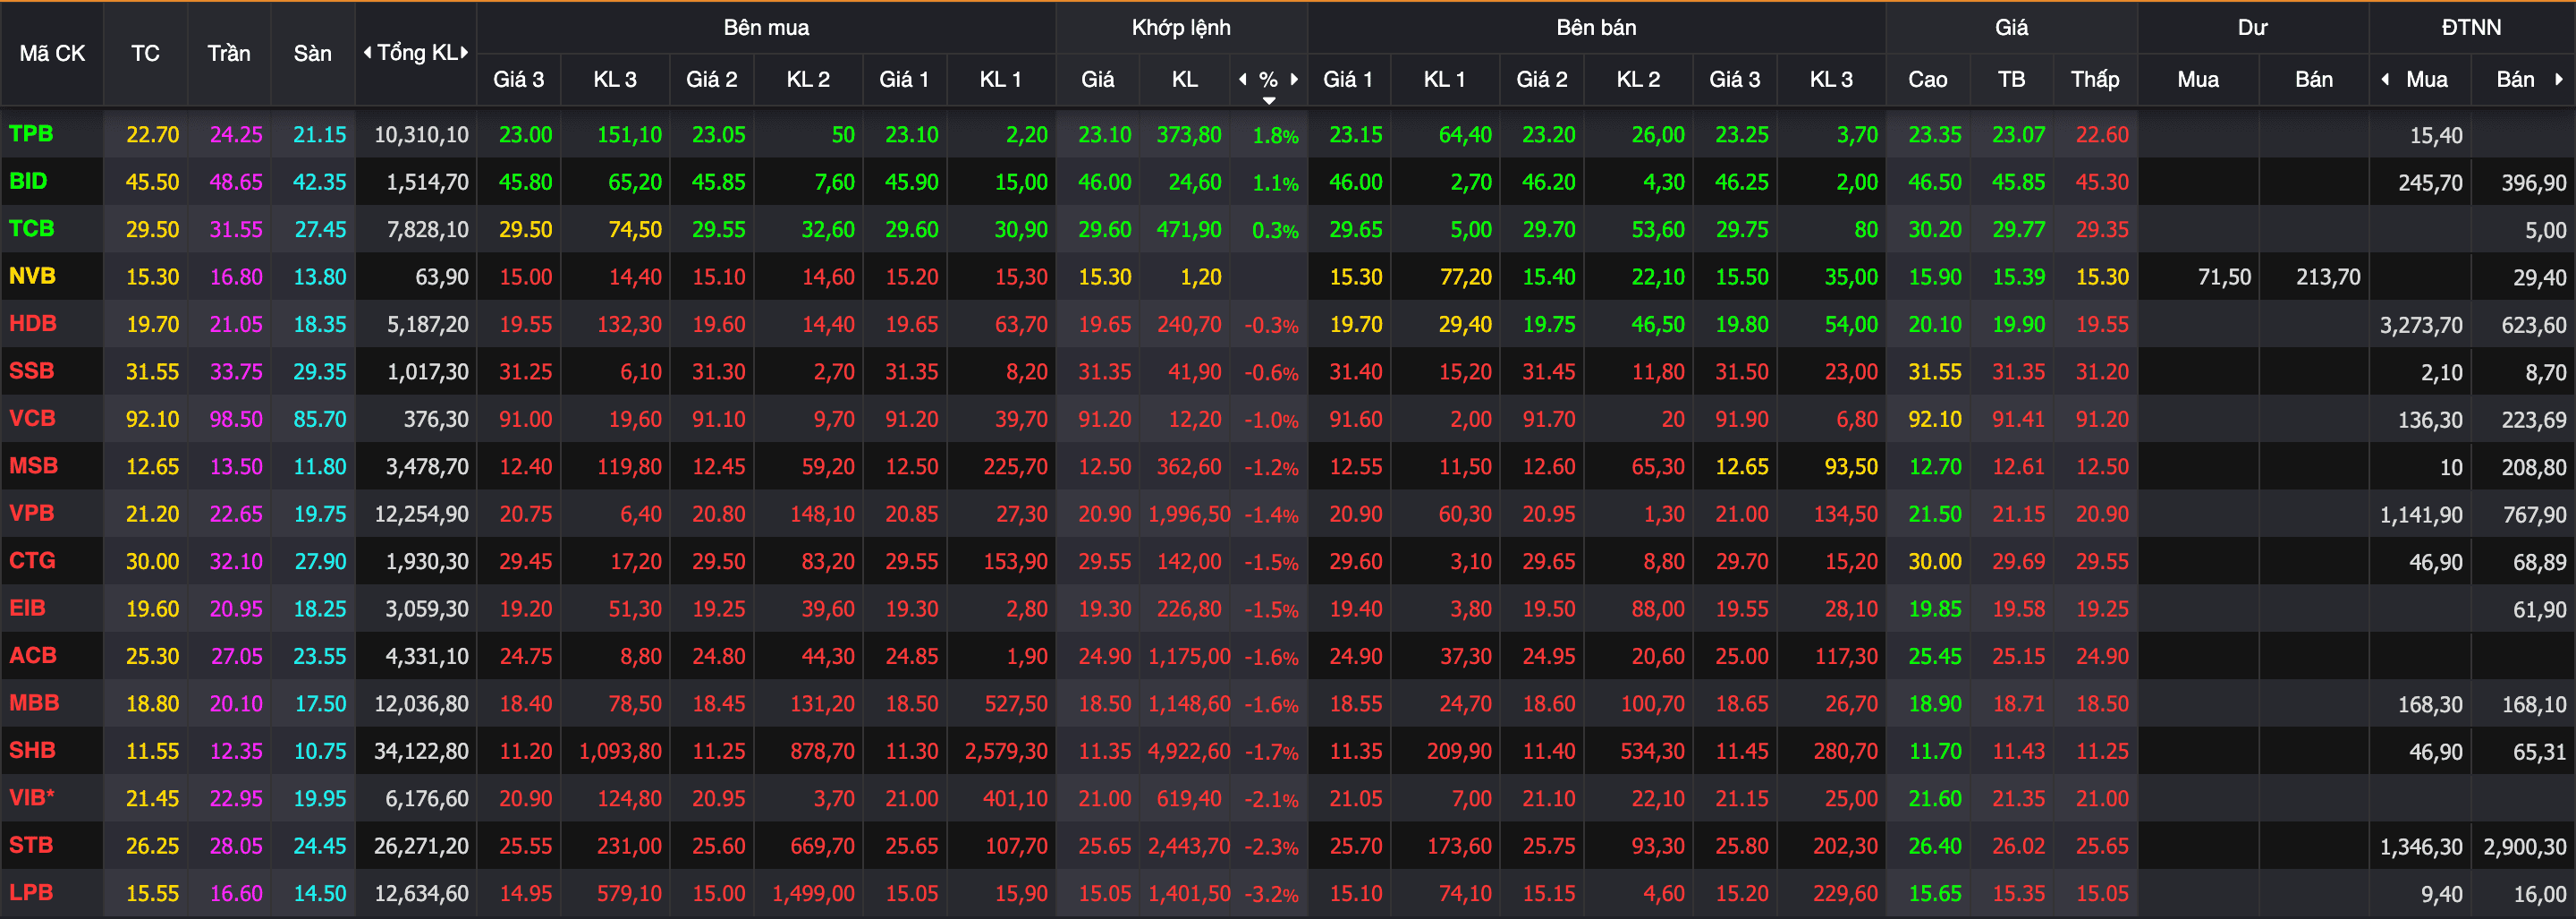
Task: Click Bên bán group header
Action: pyautogui.click(x=1596, y=27)
